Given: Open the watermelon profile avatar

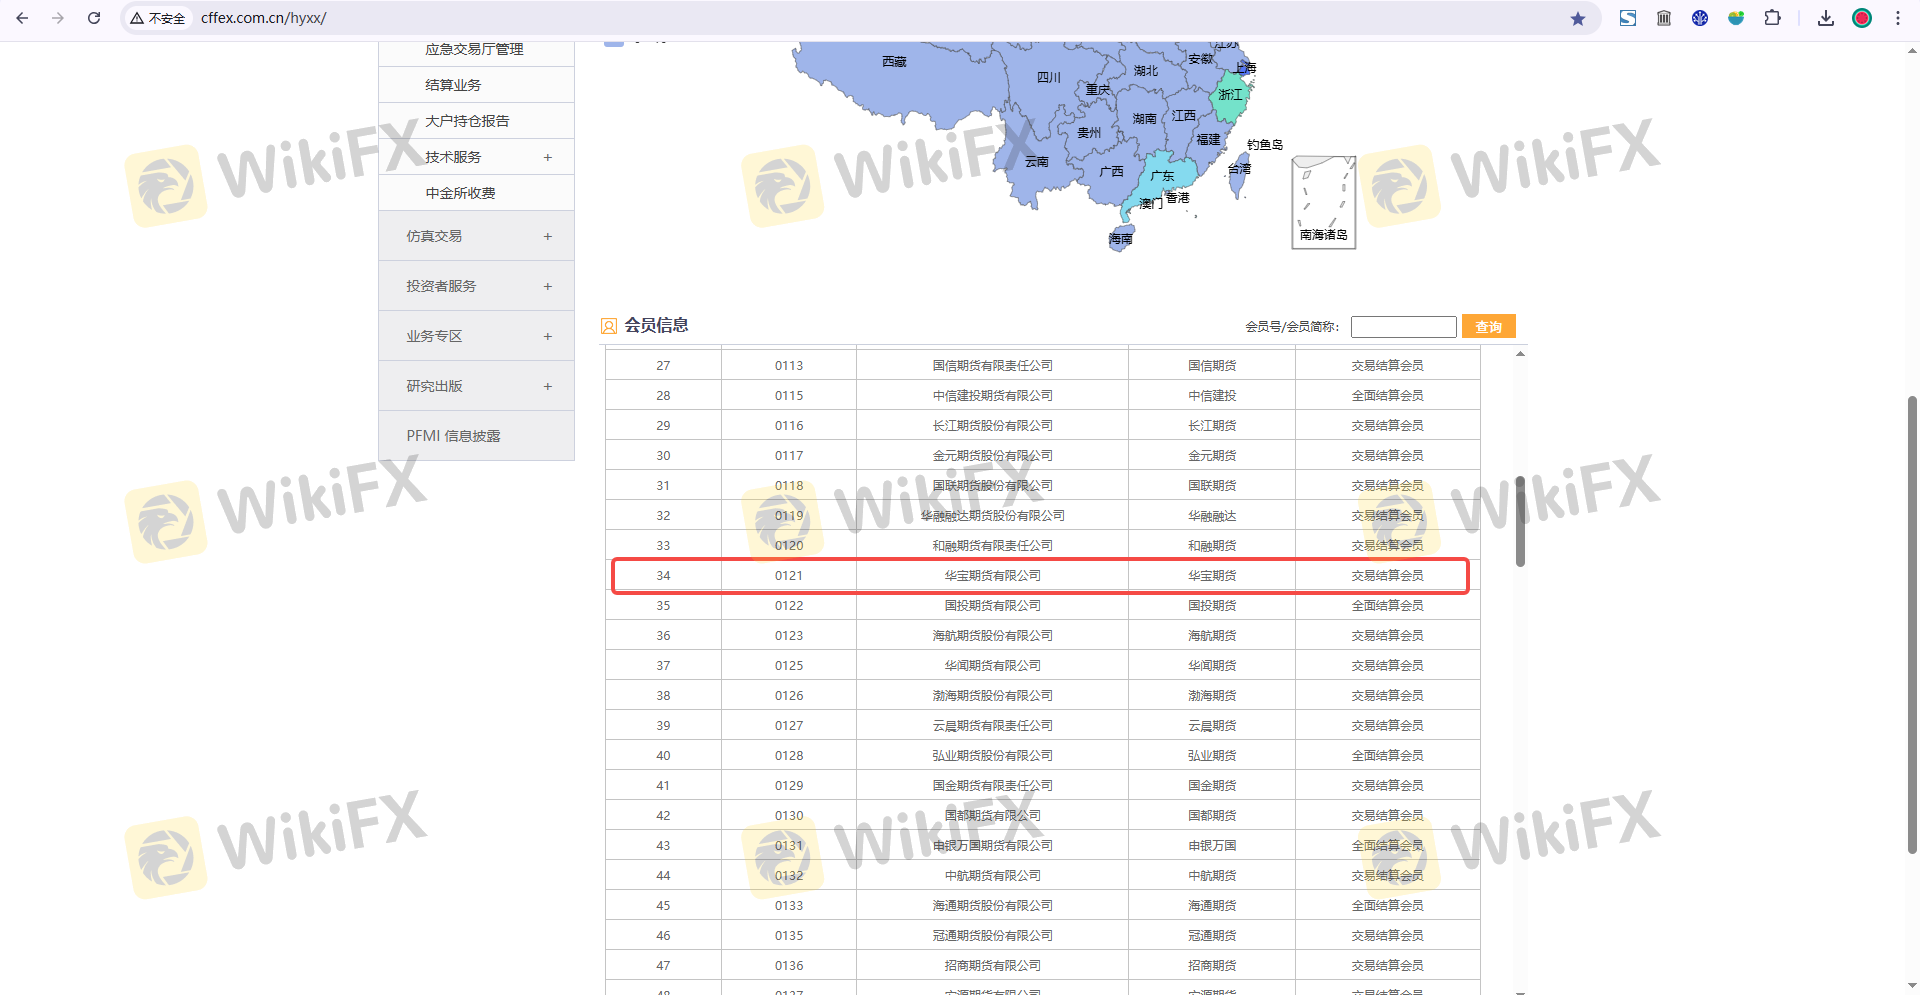Looking at the screenshot, I should pyautogui.click(x=1862, y=18).
